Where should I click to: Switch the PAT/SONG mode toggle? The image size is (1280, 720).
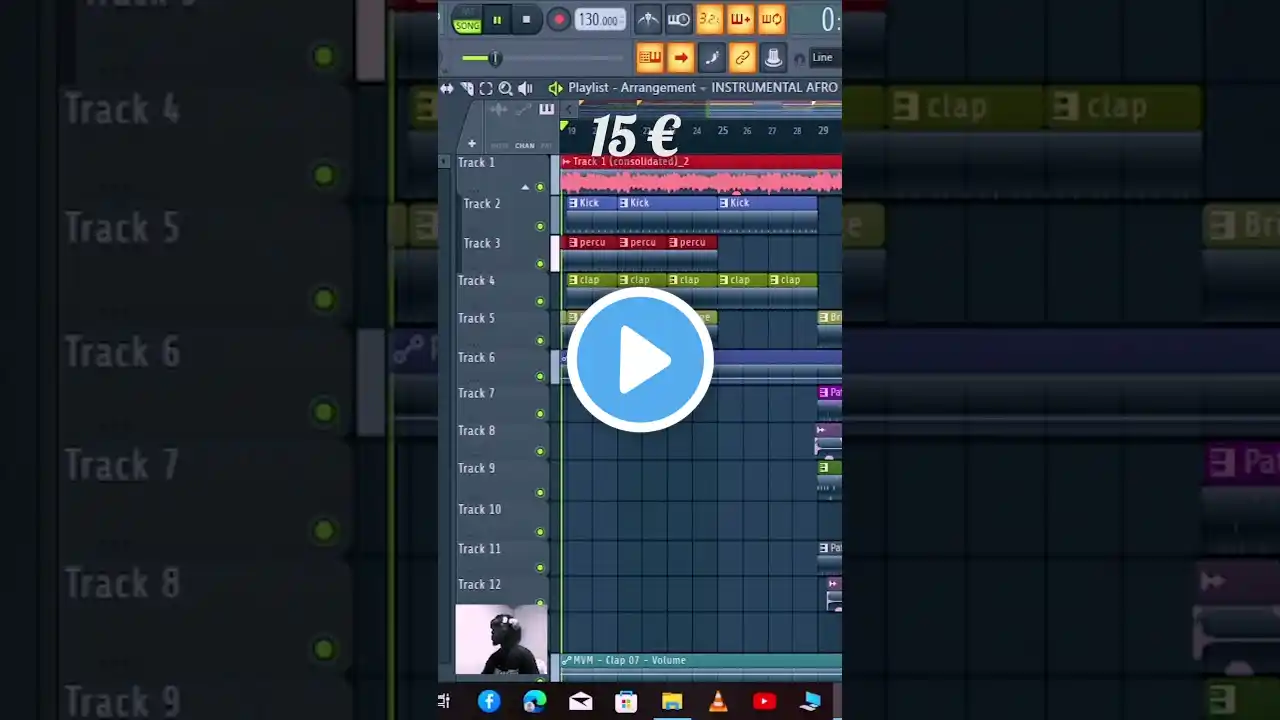(467, 19)
